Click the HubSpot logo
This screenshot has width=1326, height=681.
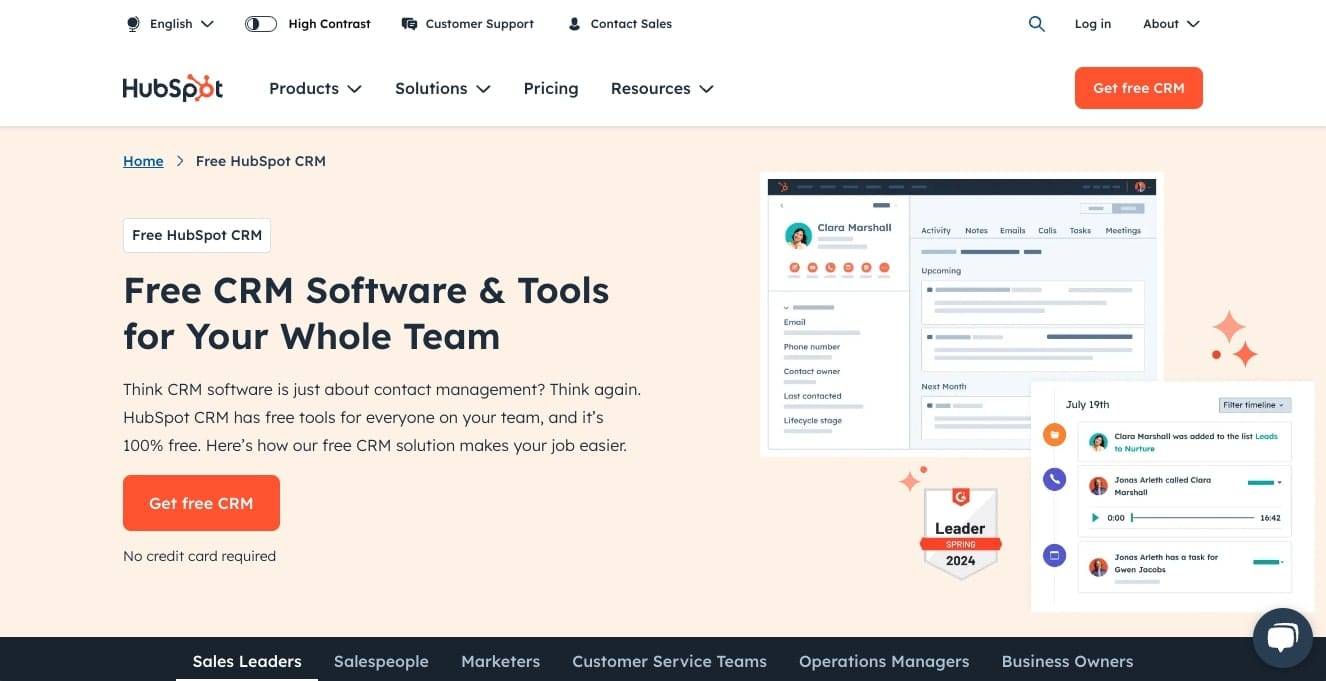(172, 88)
